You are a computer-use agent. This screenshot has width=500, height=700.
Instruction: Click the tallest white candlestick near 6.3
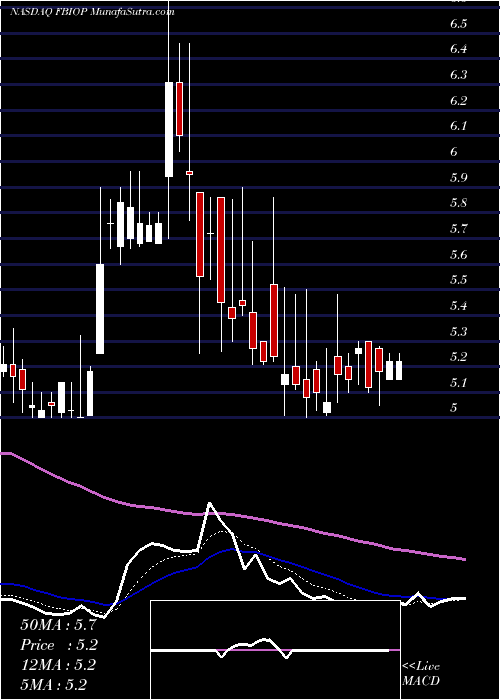[x=169, y=129]
